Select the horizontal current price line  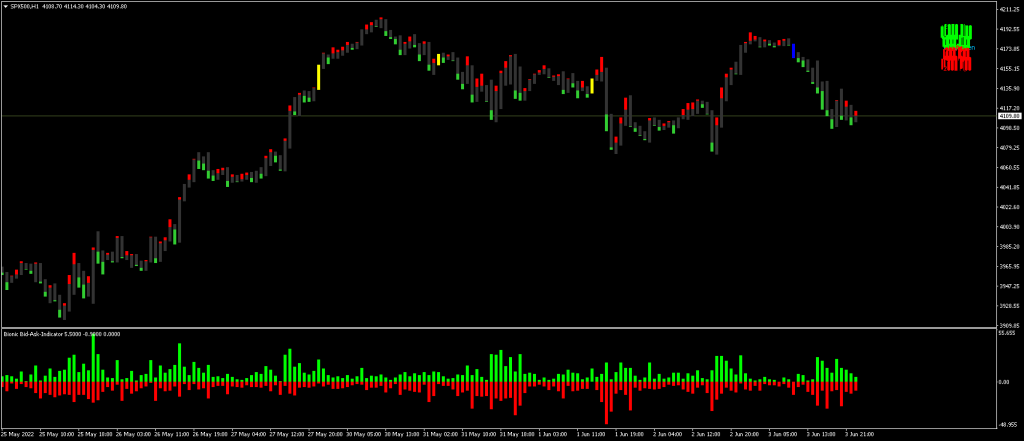pyautogui.click(x=400, y=116)
